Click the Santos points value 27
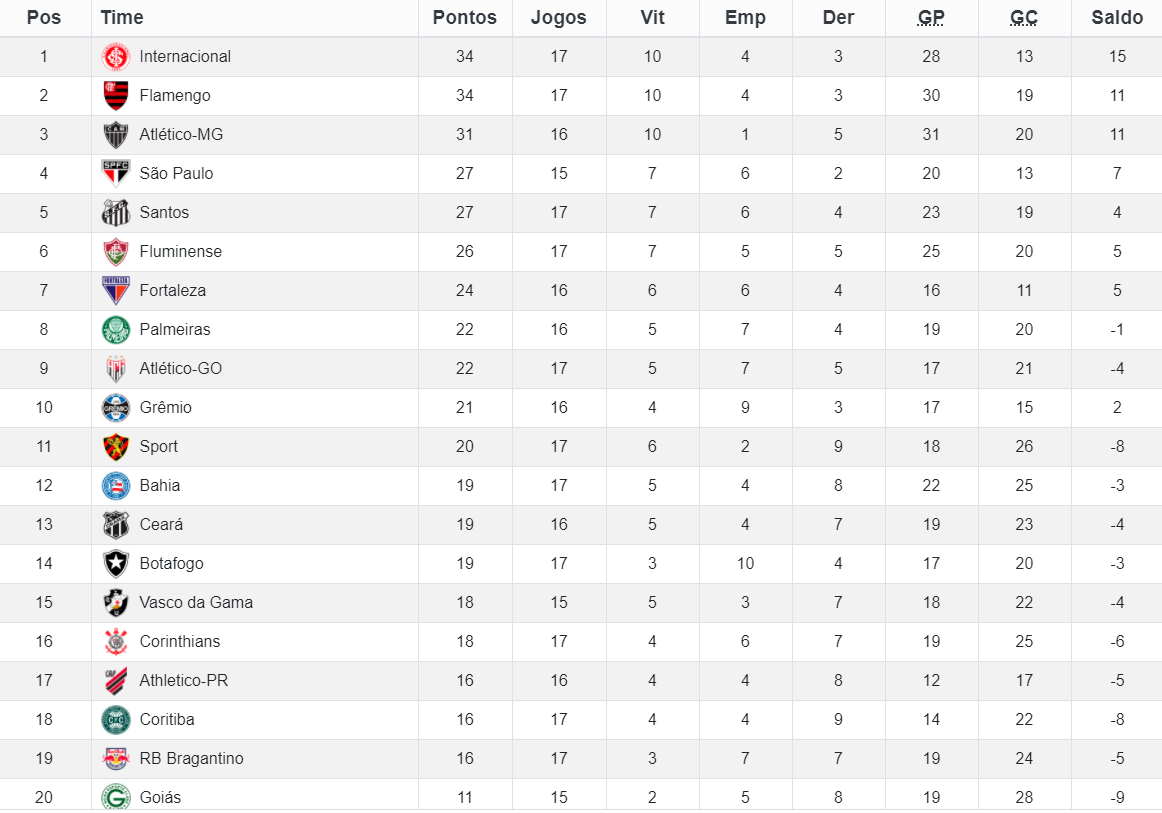Screen dimensions: 1162x813 point(465,213)
